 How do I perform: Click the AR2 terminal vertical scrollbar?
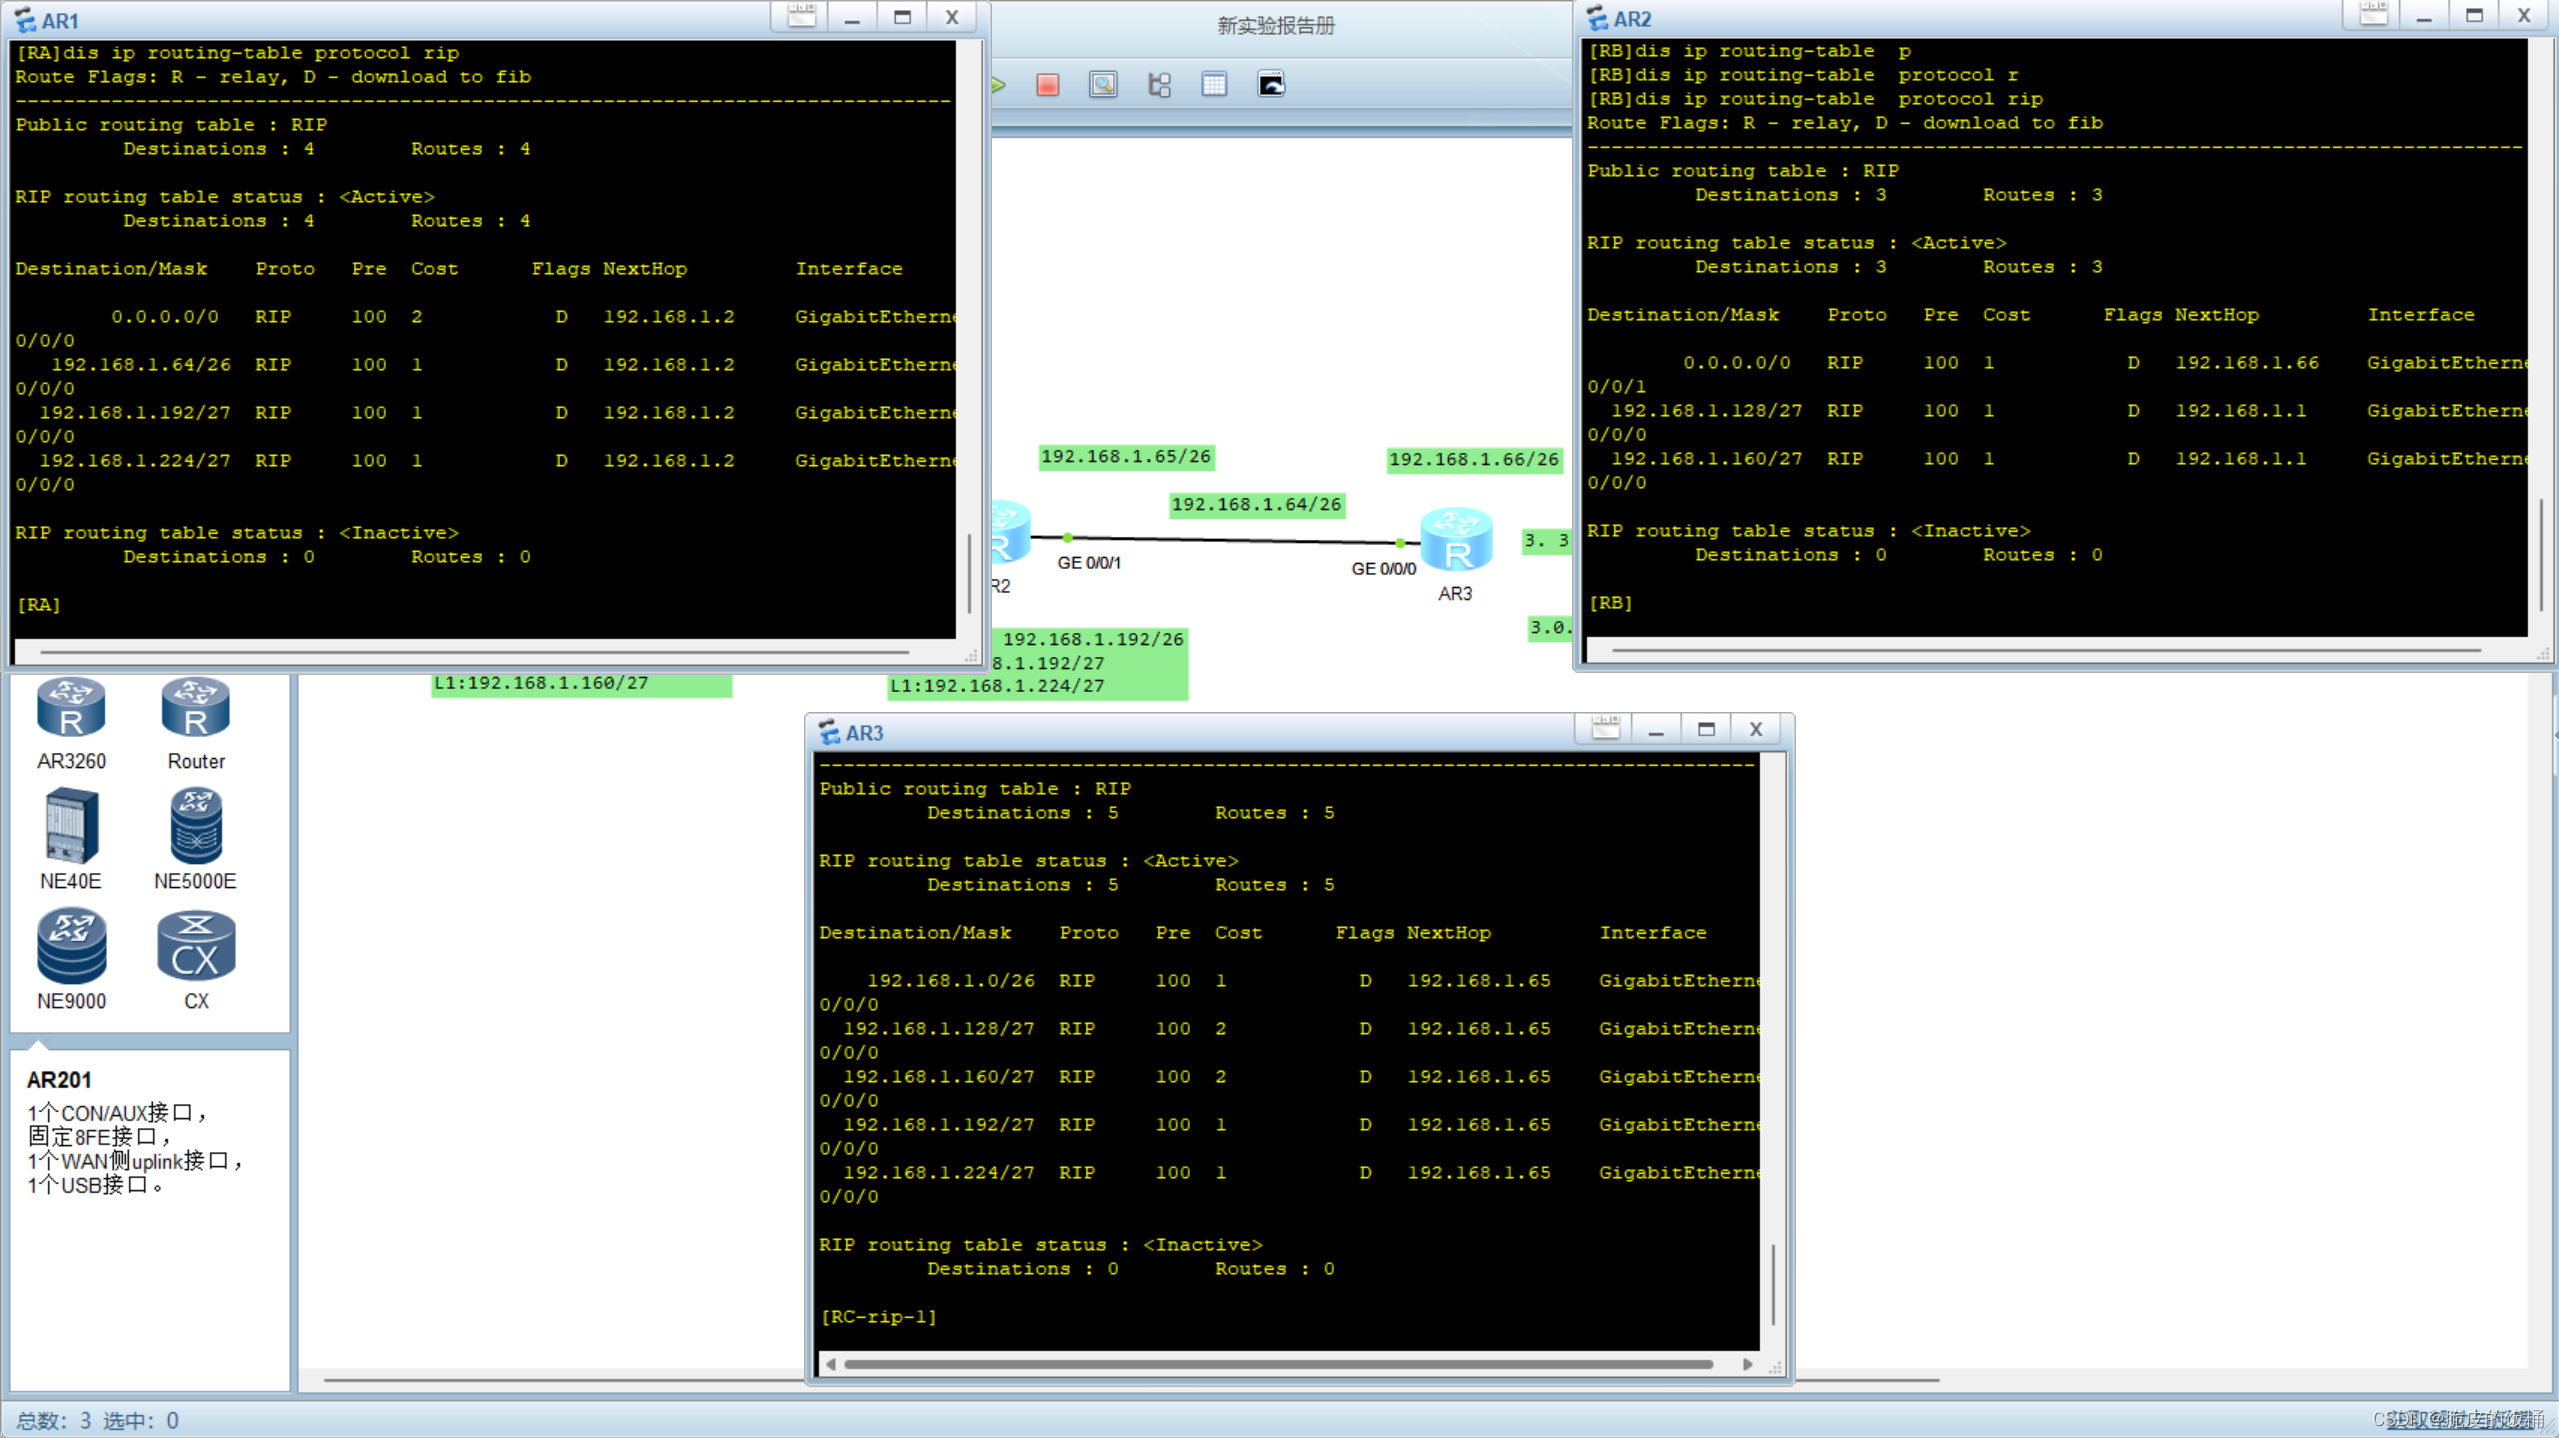point(2540,555)
